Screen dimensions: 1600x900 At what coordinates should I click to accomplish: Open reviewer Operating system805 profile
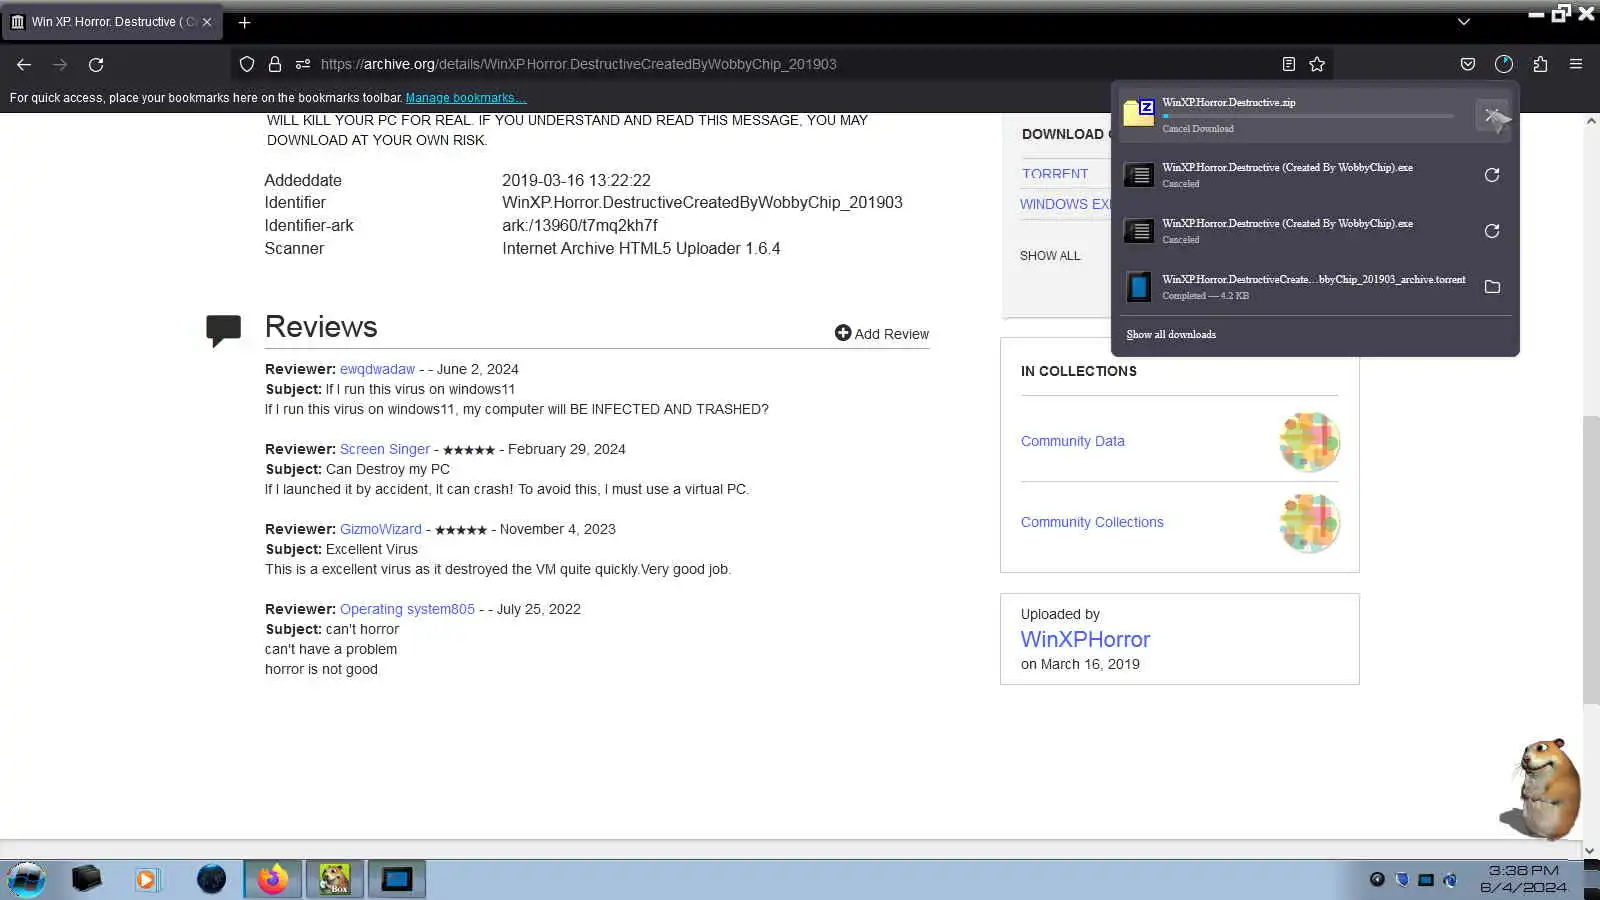[407, 609]
